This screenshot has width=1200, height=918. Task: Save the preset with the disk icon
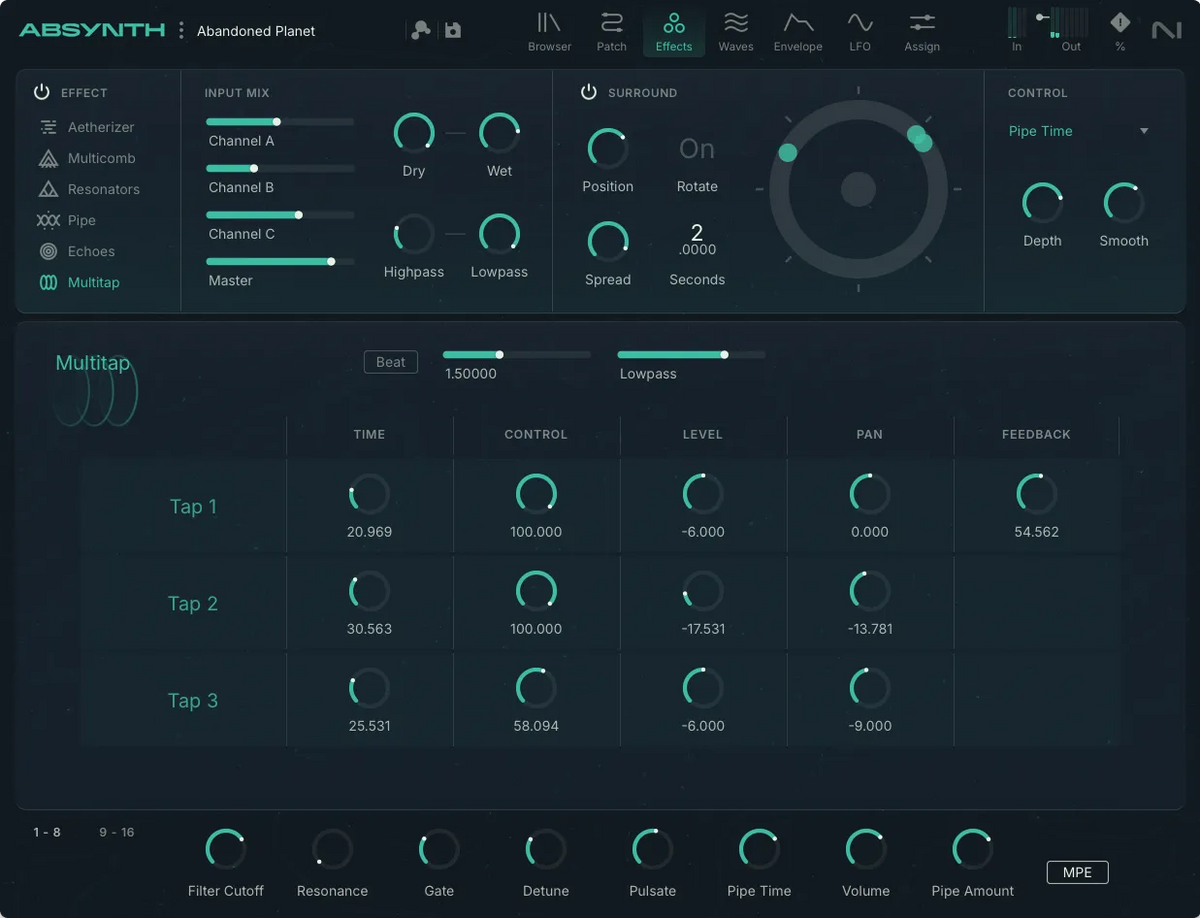pyautogui.click(x=453, y=30)
